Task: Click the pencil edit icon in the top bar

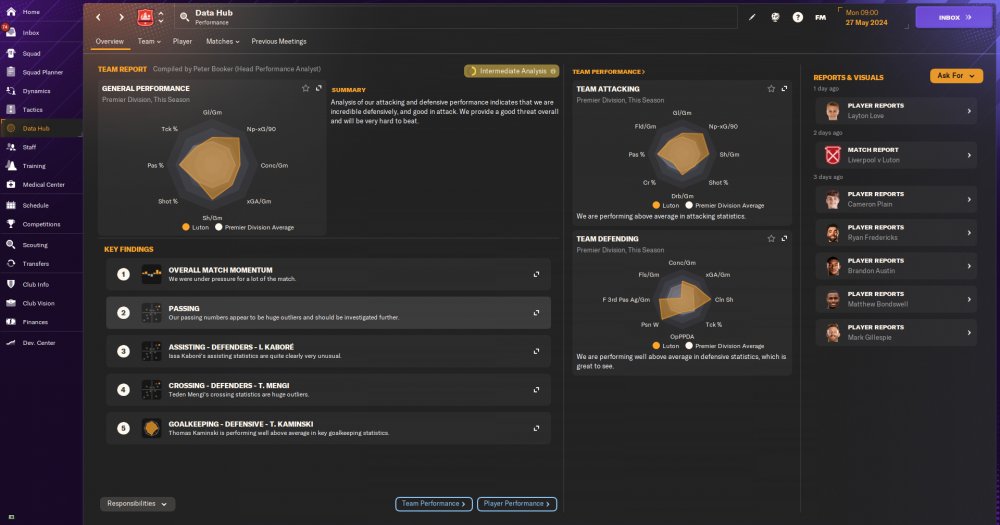Action: click(752, 17)
